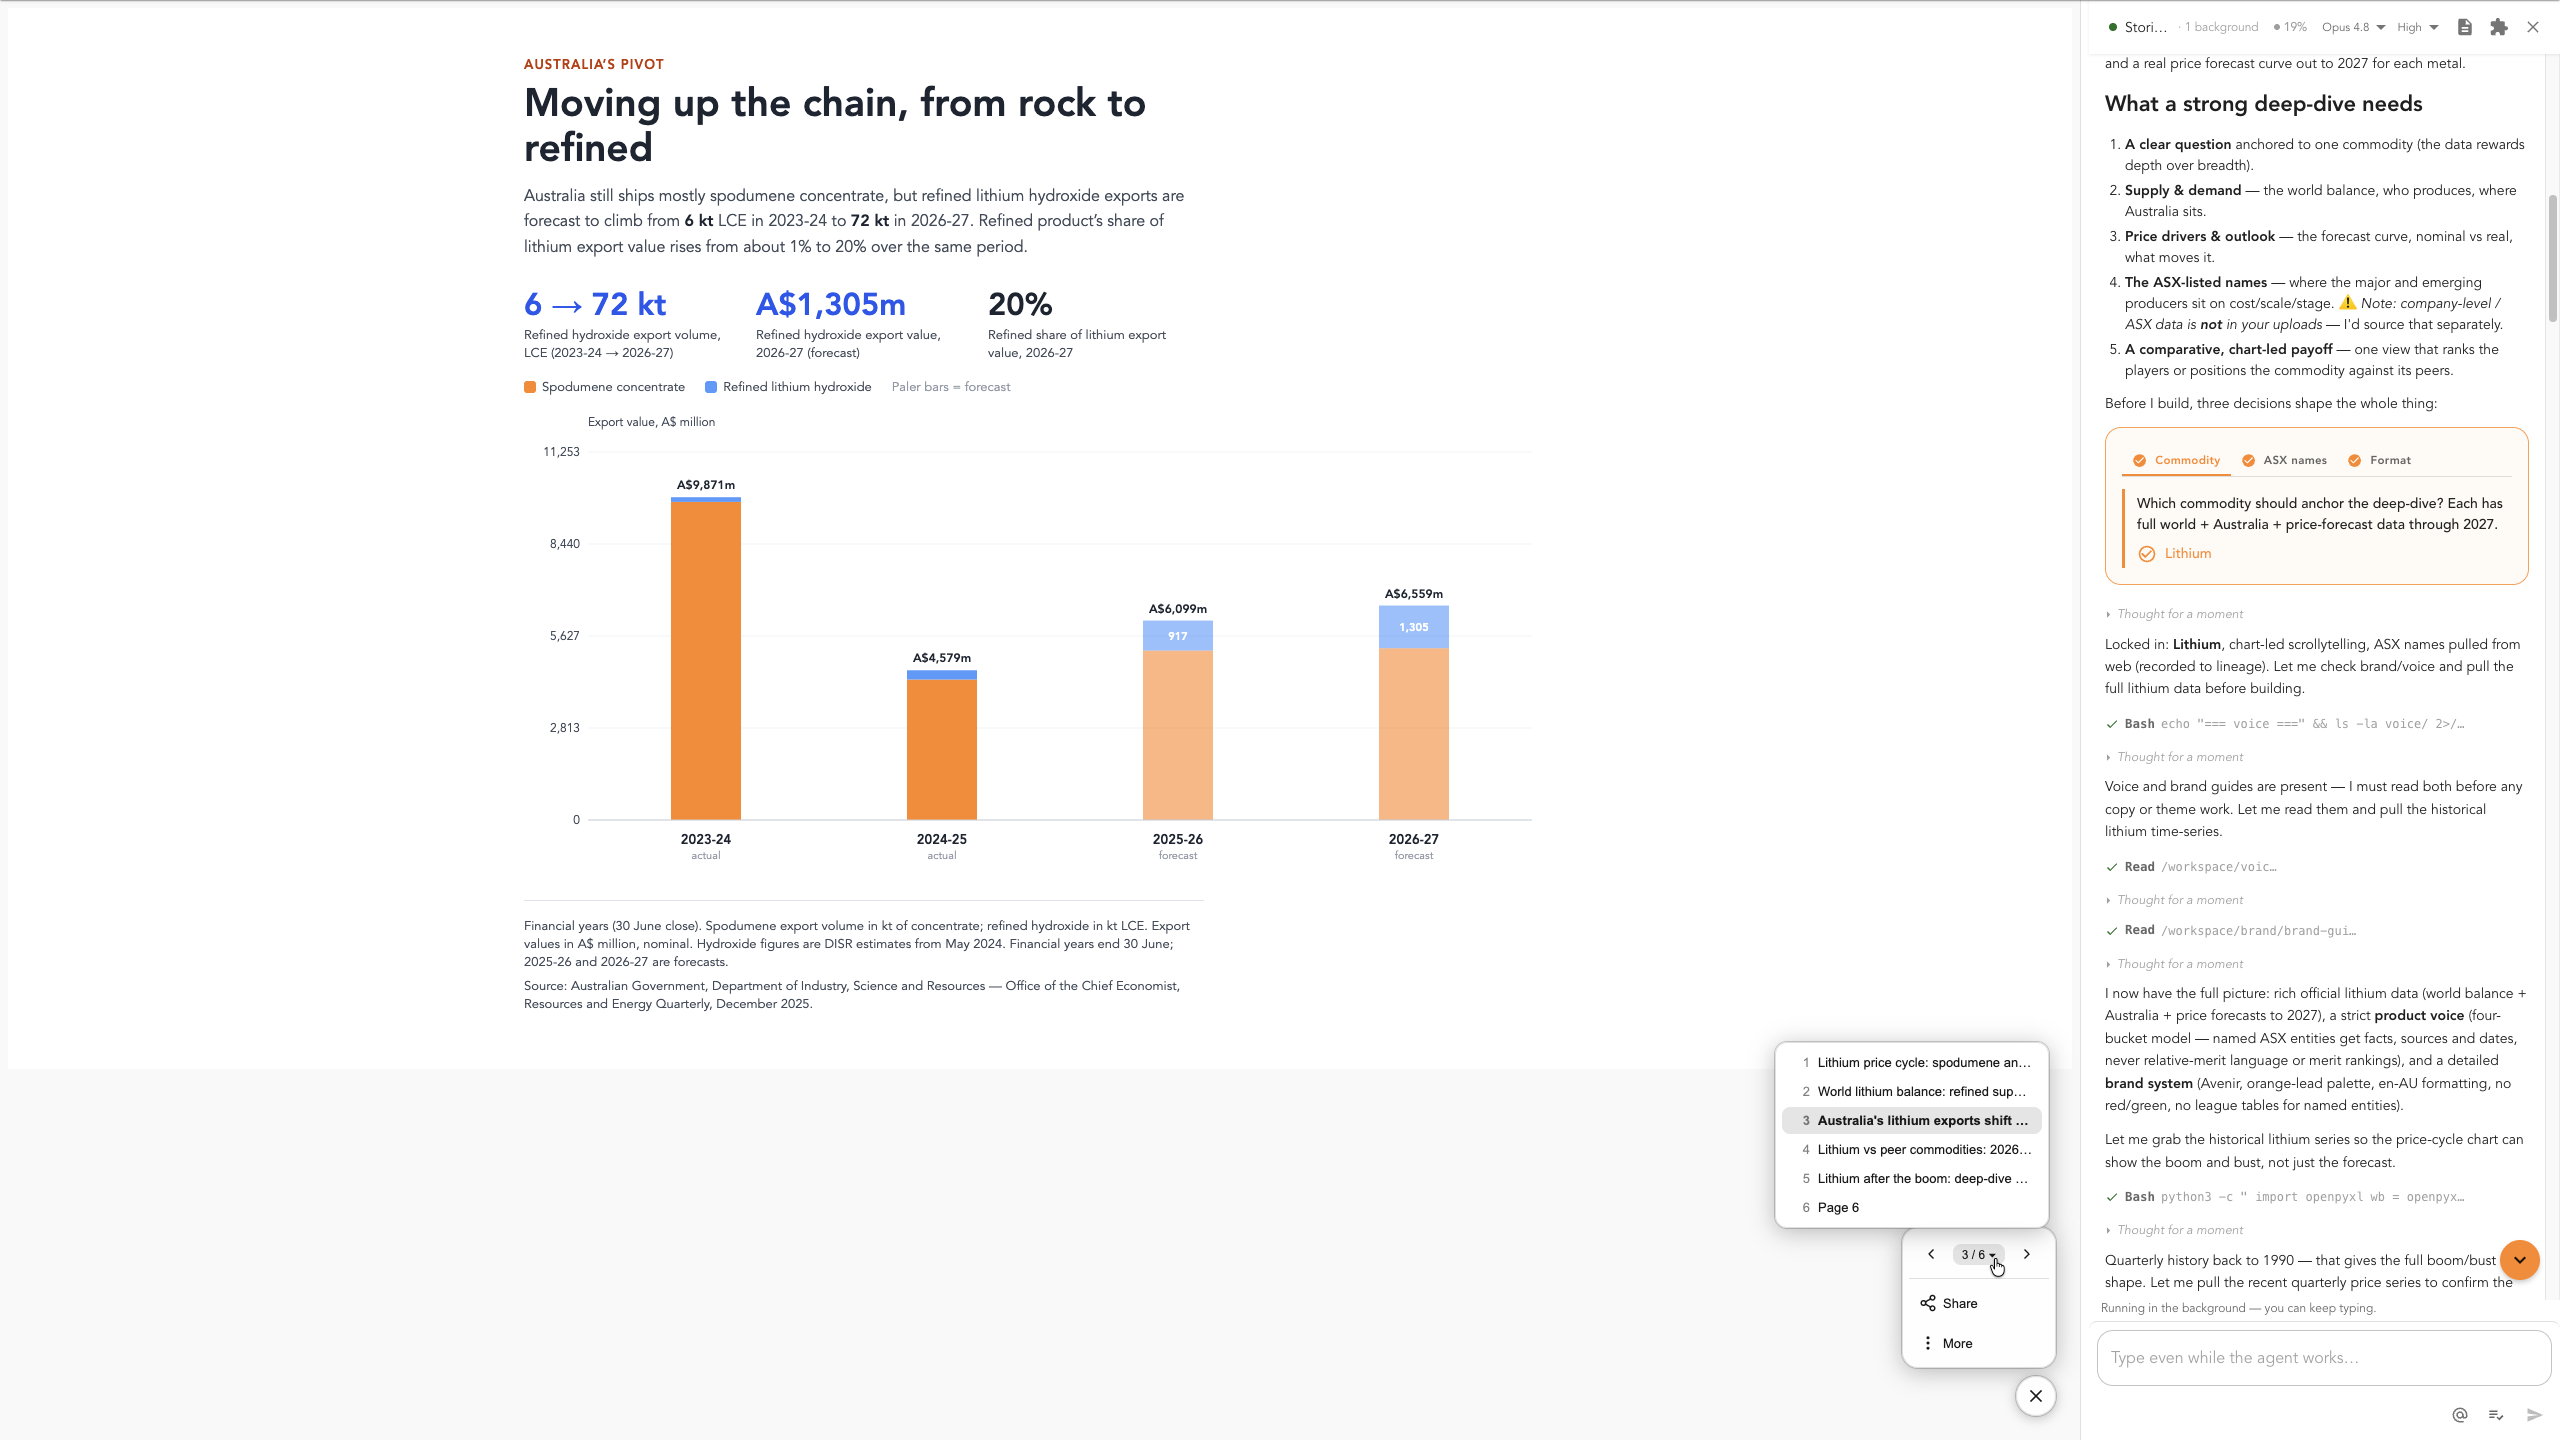Open the 3 / 6 page selector dropdown
This screenshot has height=1440, width=2560.
[1978, 1254]
